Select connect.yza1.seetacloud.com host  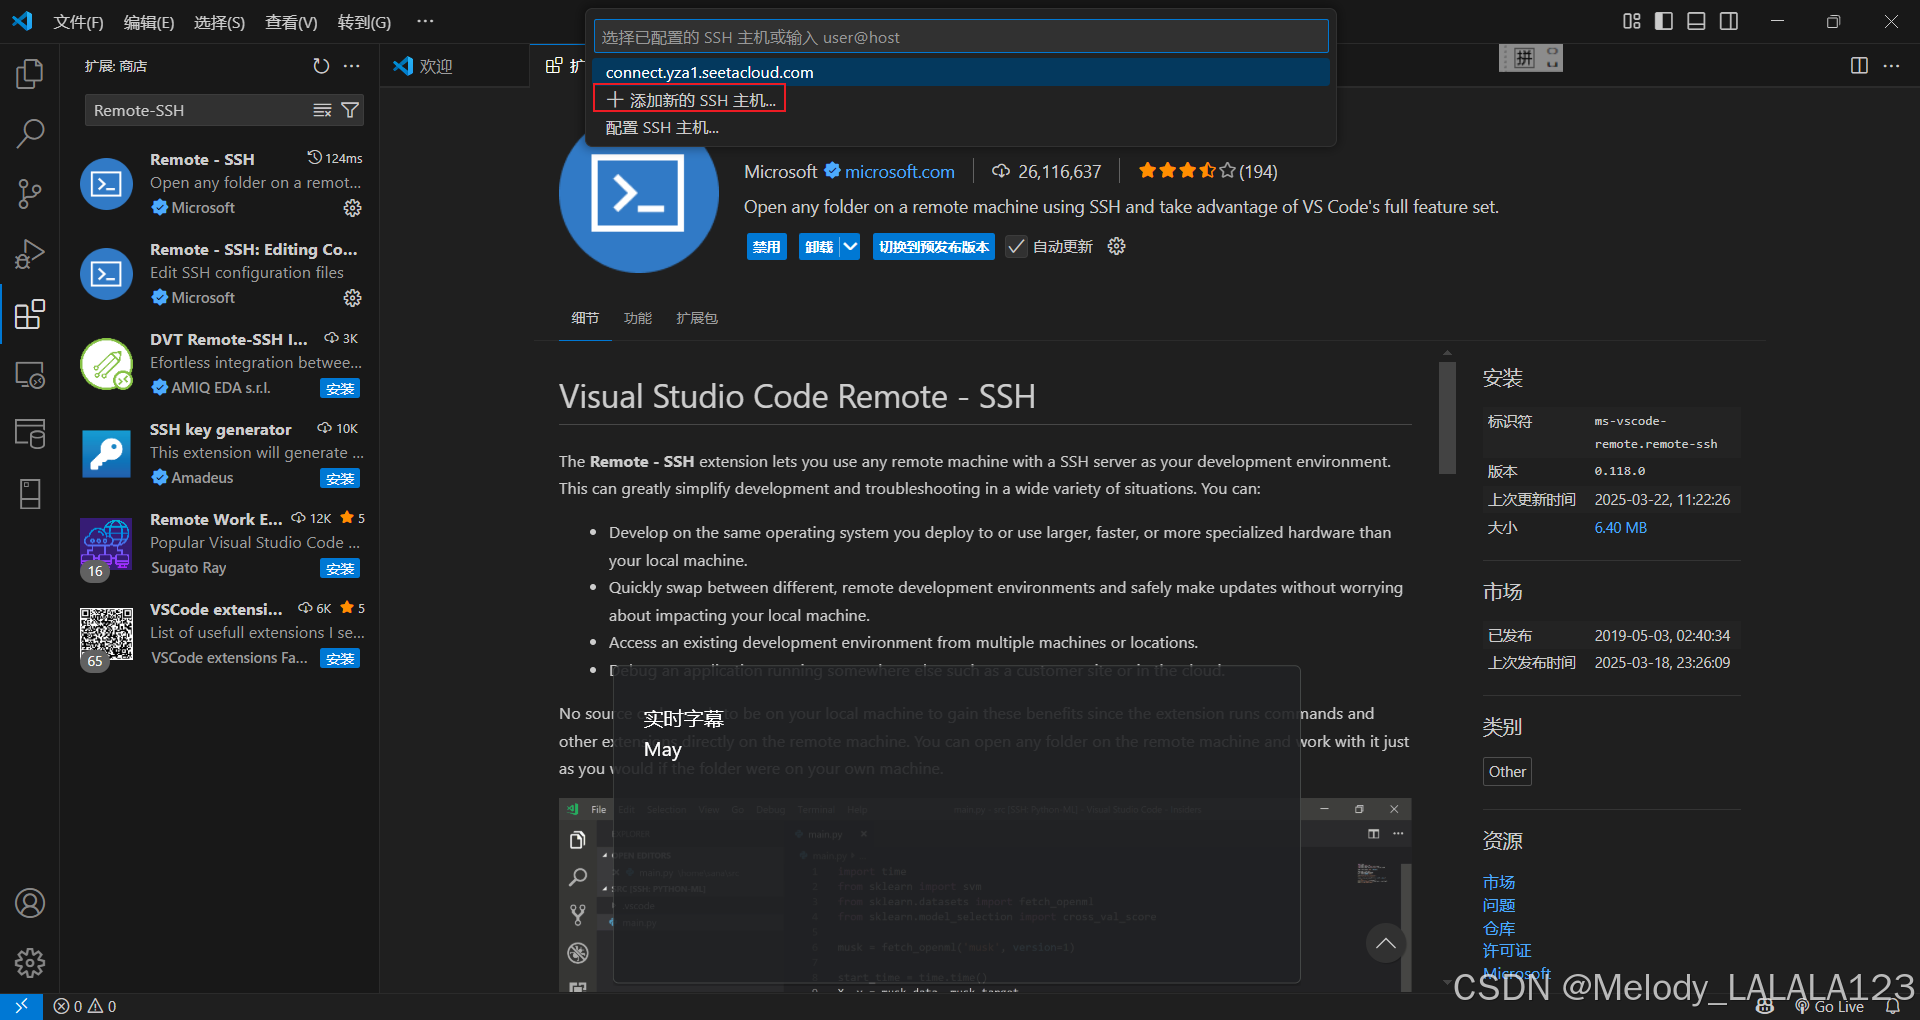(x=961, y=72)
